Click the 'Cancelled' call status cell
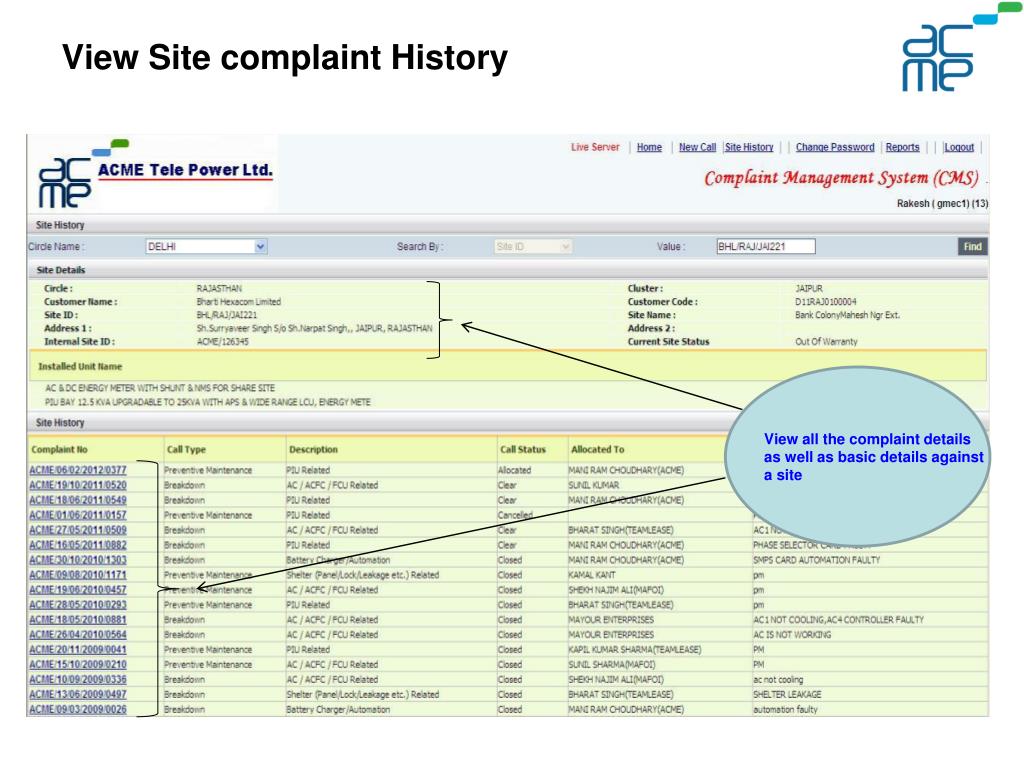This screenshot has height=768, width=1024. [x=515, y=515]
